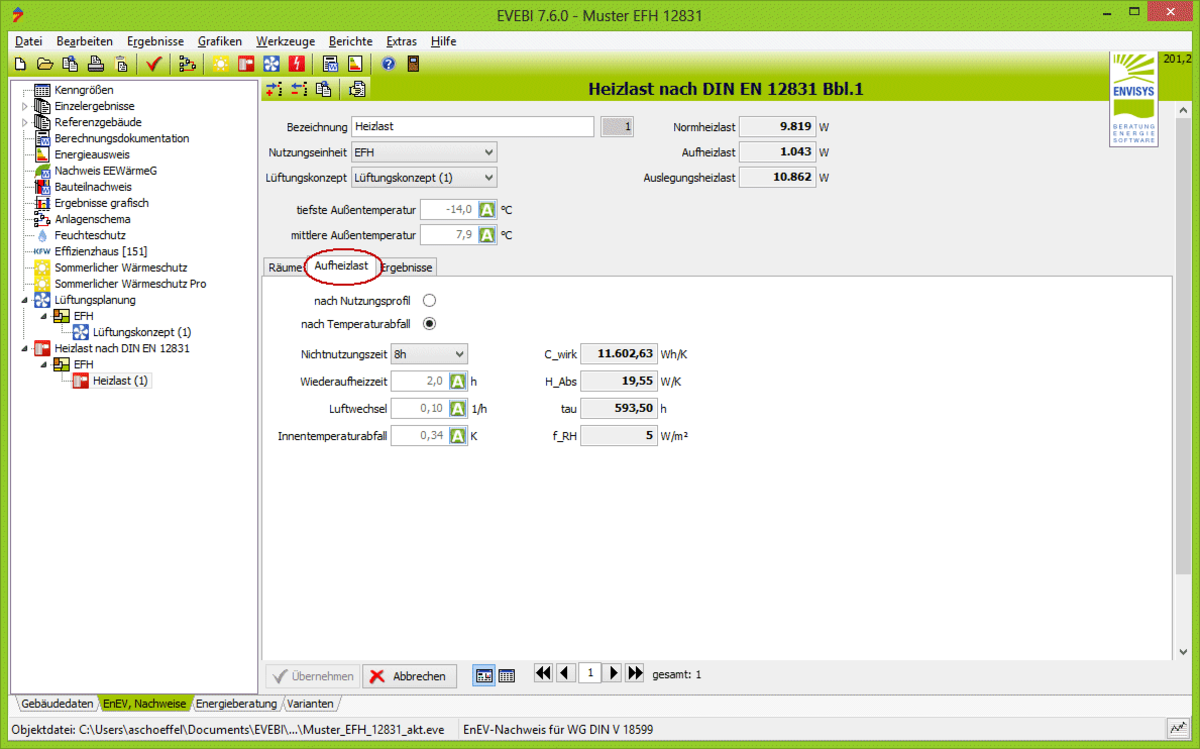
Task: Switch to the Energieberatung bottom tab
Action: pos(236,704)
